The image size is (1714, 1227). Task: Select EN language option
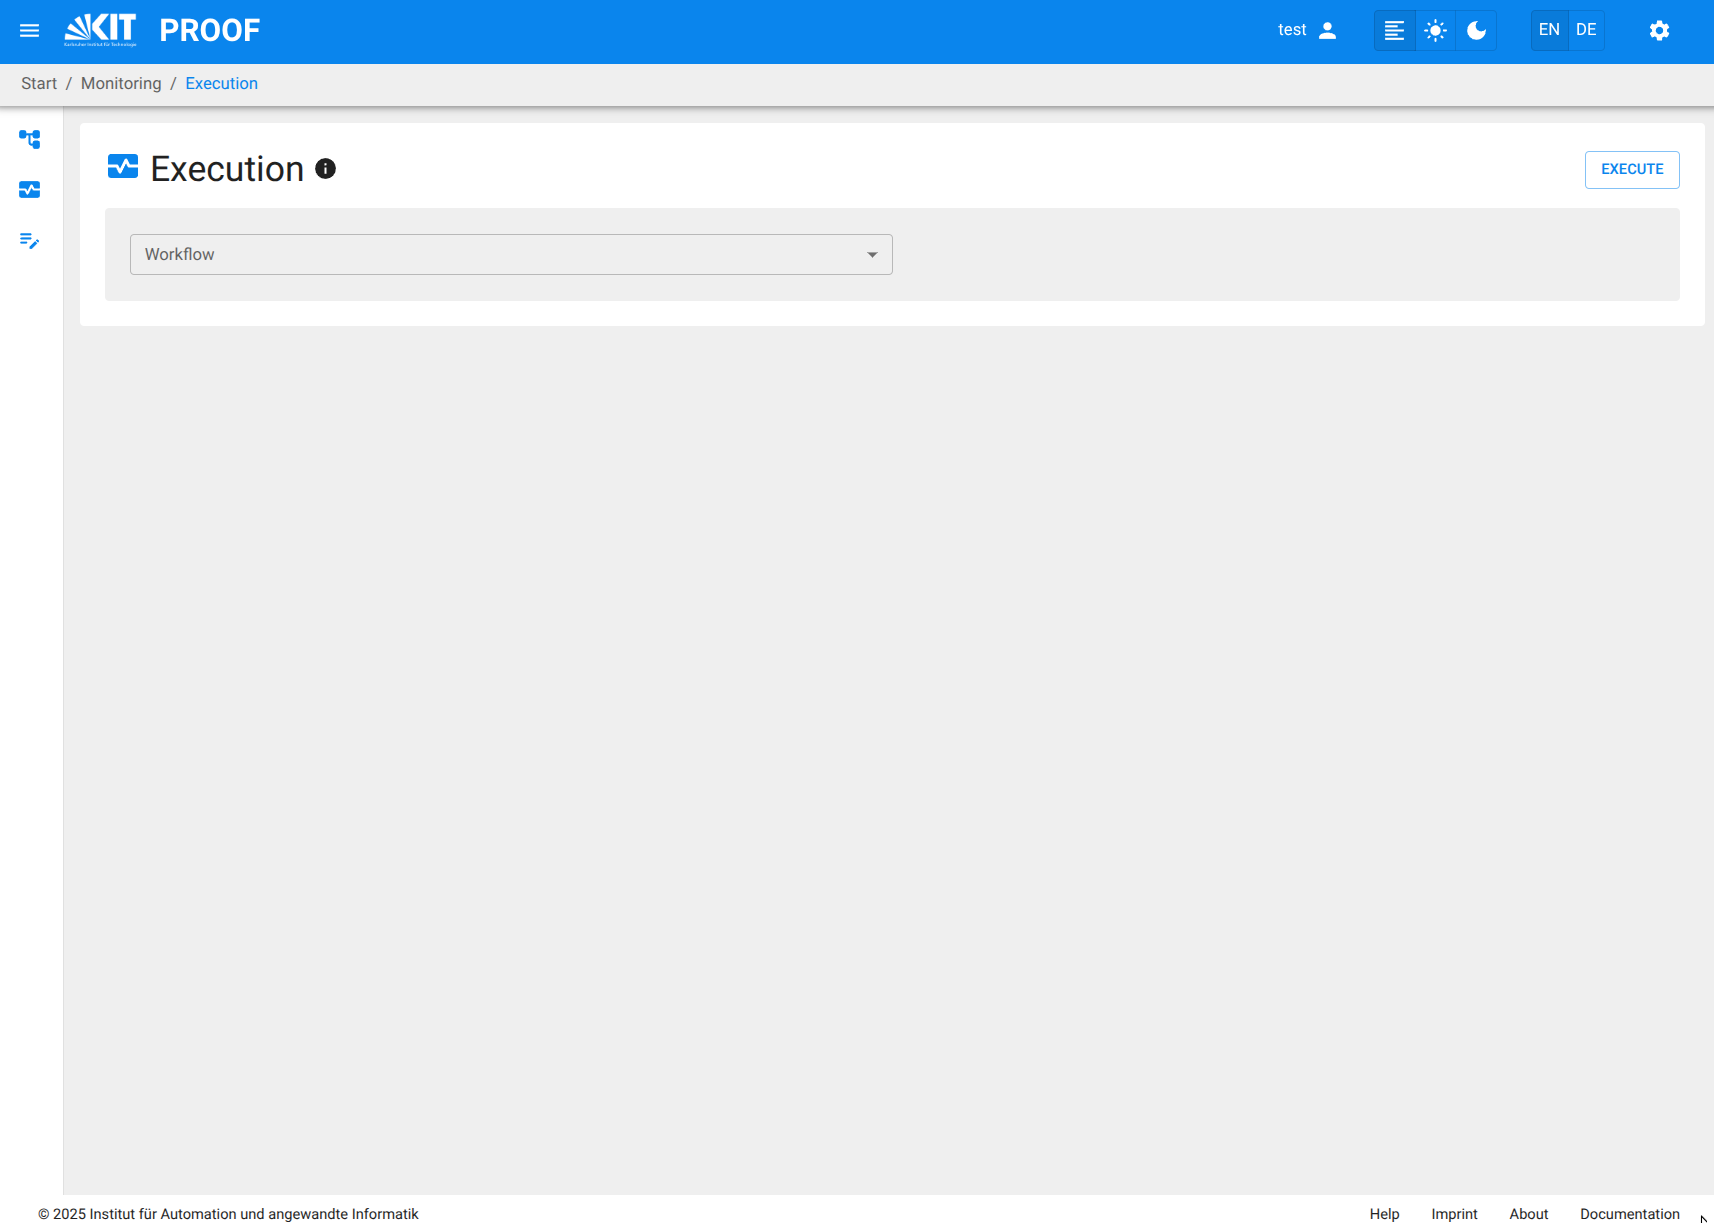tap(1549, 30)
